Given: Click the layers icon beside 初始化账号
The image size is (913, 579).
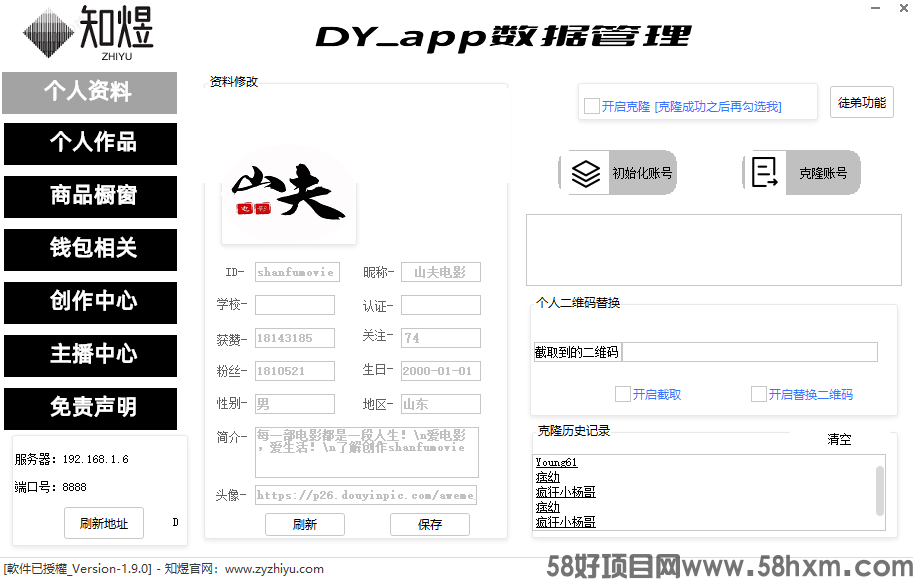Looking at the screenshot, I should (585, 173).
